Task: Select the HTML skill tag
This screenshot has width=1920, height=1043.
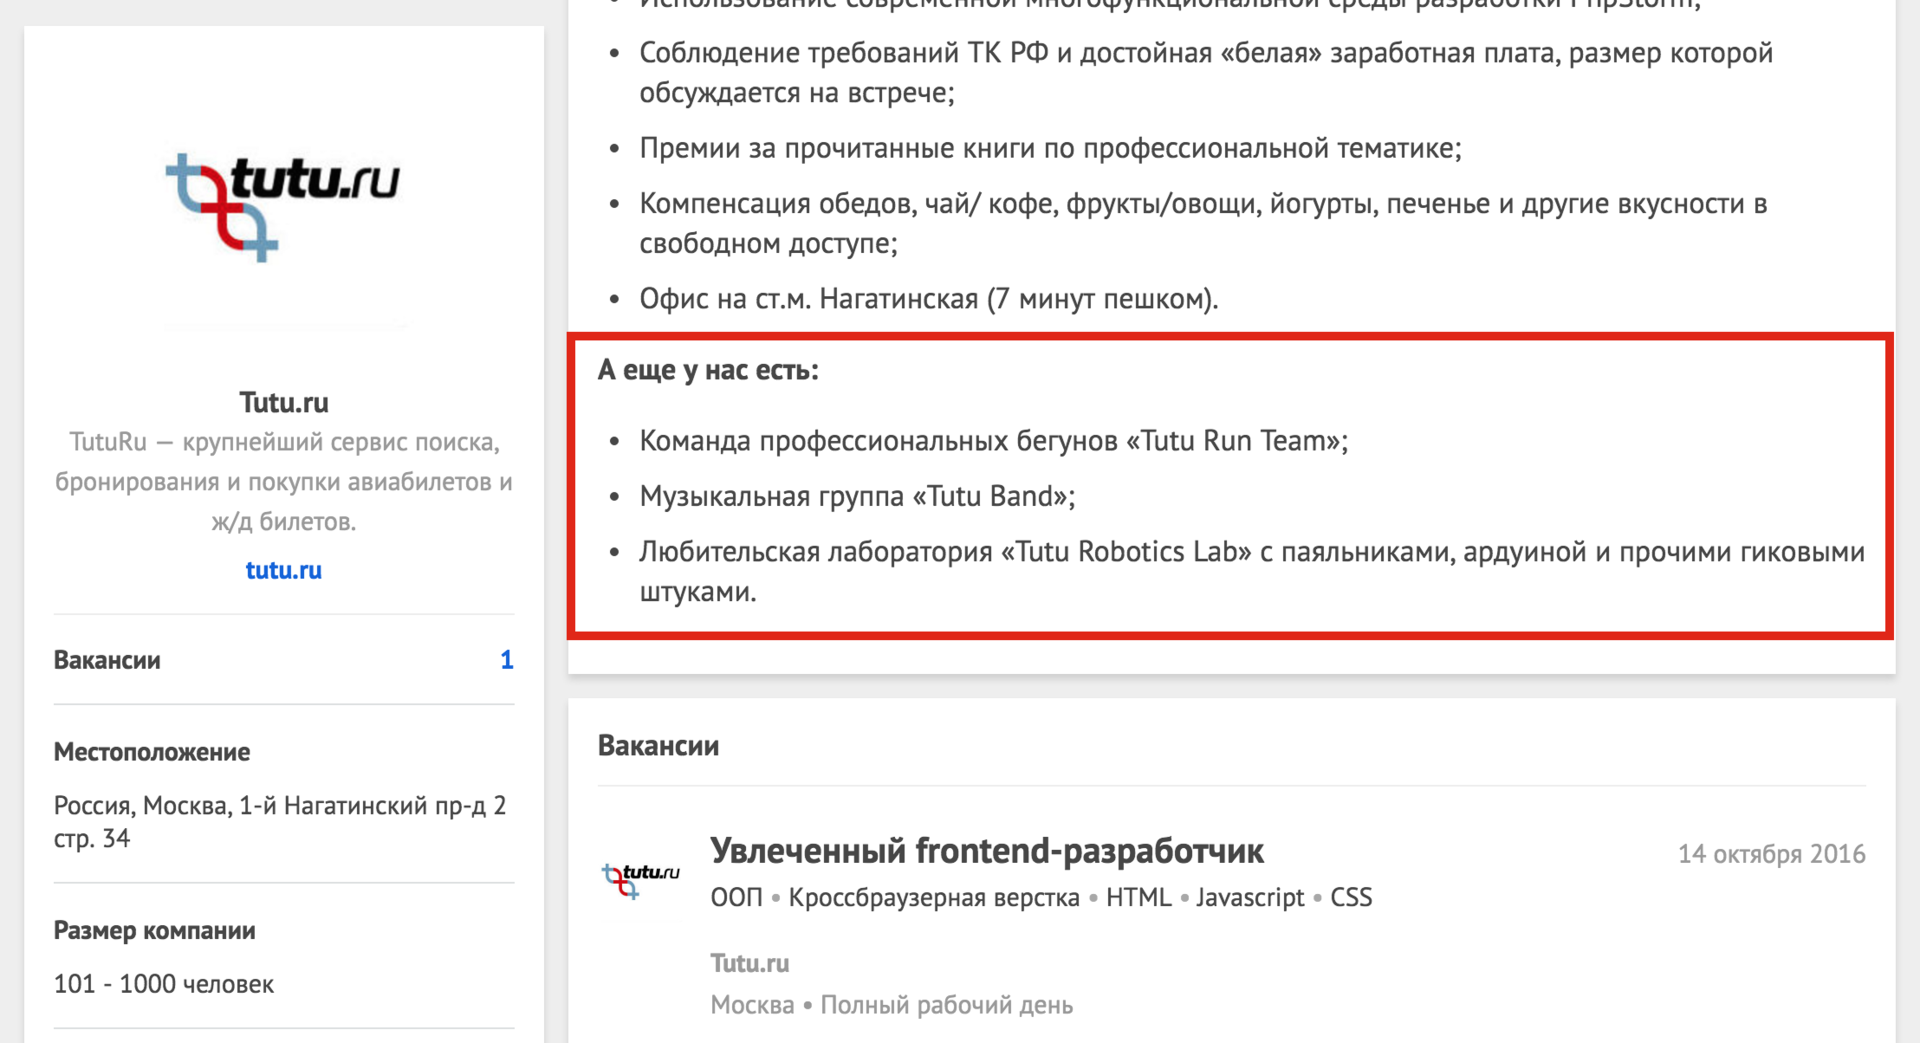Action: point(1138,898)
